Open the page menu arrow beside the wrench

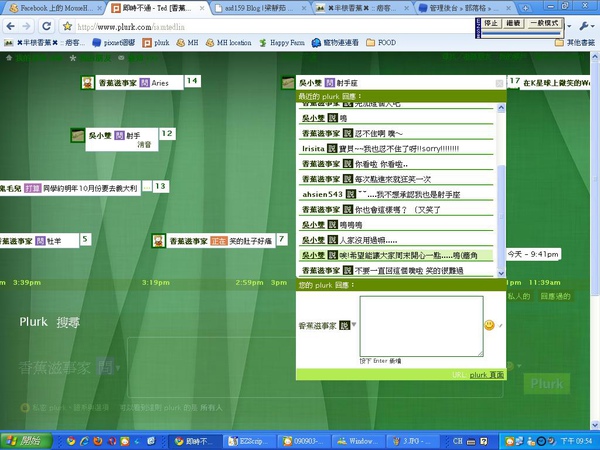pyautogui.click(x=569, y=26)
